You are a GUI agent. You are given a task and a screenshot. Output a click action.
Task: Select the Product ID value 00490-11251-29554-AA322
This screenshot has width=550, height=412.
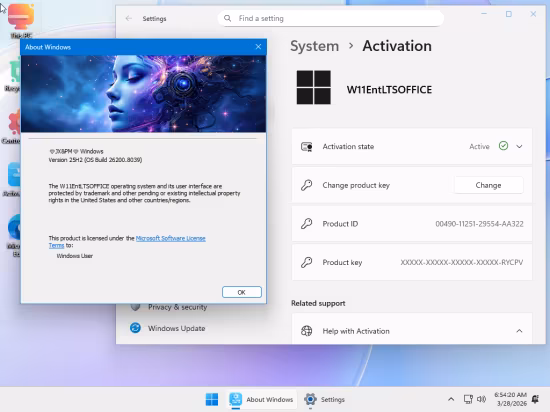pos(479,224)
